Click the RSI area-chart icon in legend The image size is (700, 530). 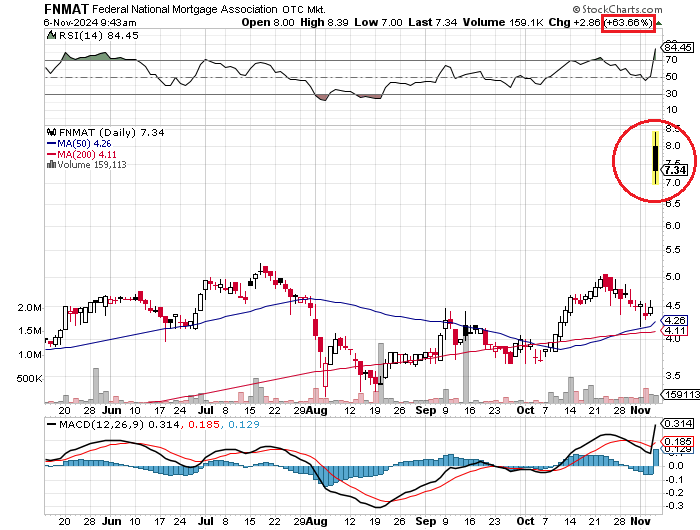pos(51,35)
